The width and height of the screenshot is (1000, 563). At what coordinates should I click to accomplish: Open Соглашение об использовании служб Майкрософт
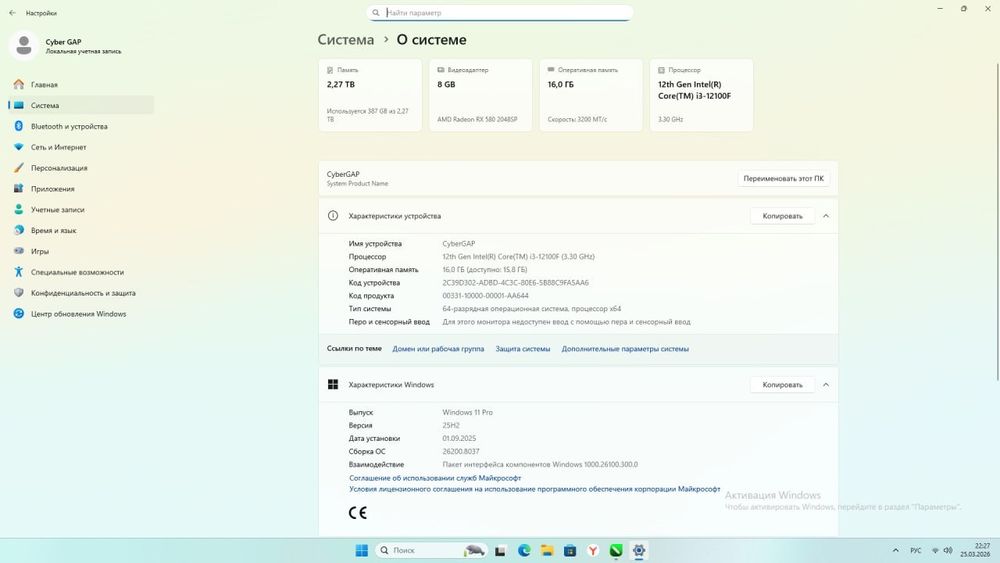pyautogui.click(x=435, y=478)
